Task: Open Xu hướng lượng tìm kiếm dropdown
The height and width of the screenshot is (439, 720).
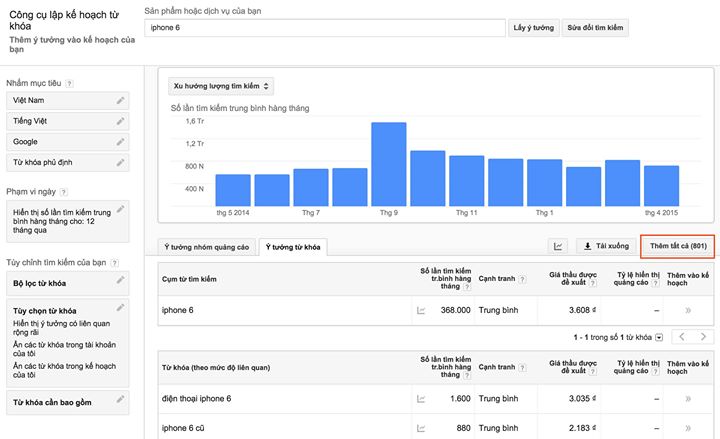Action: tap(221, 86)
